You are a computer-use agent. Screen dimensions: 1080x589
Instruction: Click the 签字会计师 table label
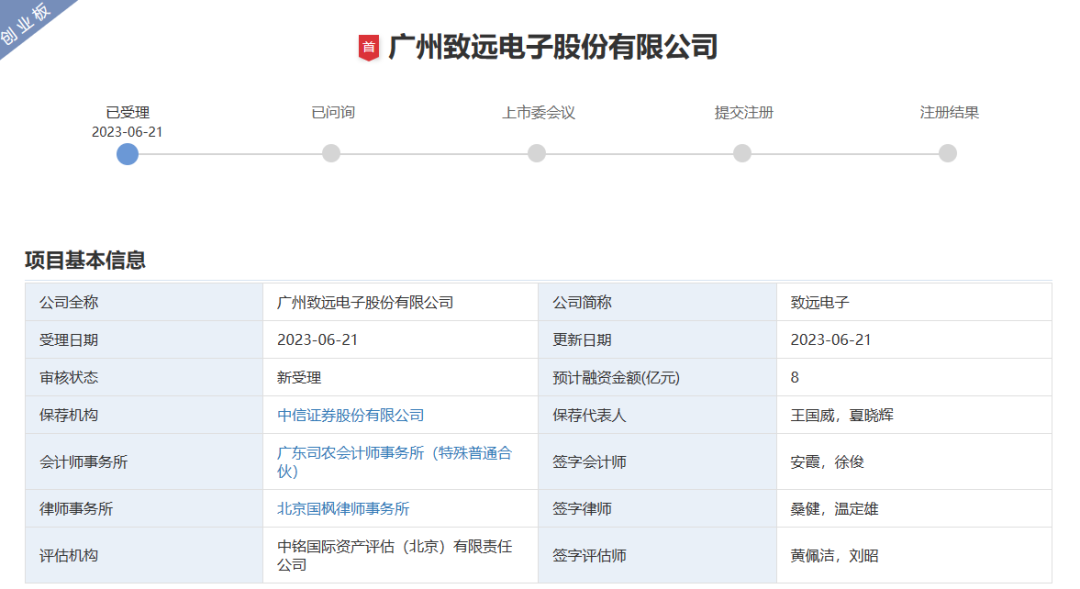click(x=589, y=462)
